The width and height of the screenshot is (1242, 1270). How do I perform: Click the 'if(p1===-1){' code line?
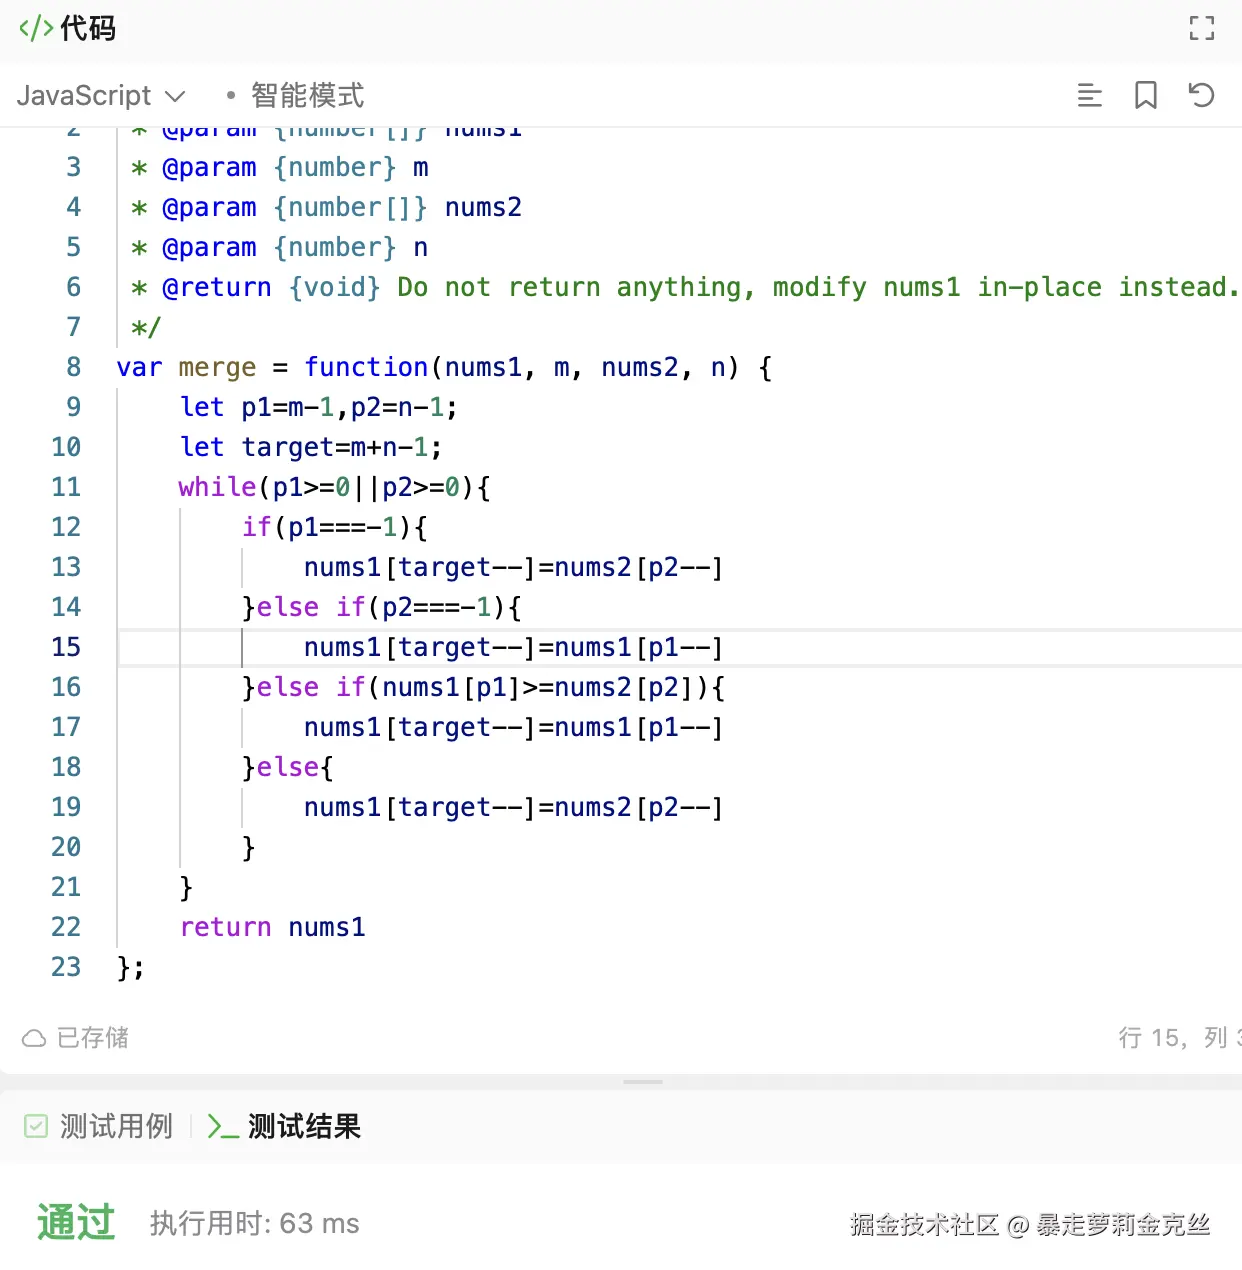point(335,527)
